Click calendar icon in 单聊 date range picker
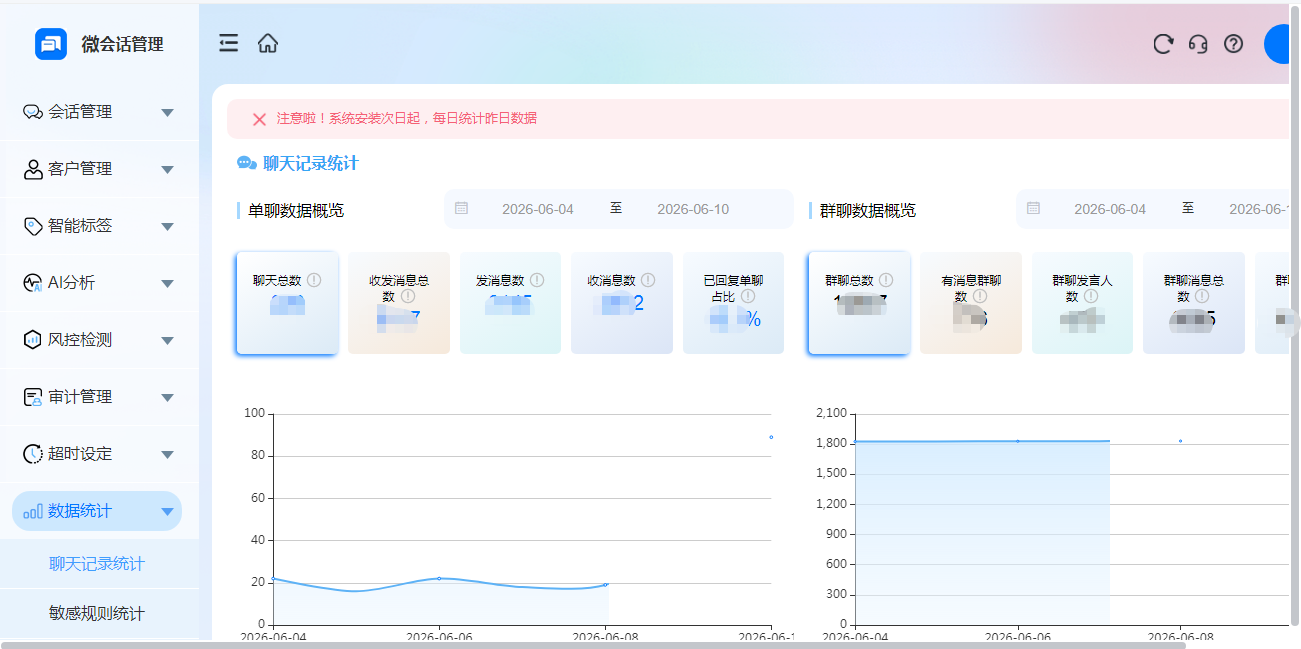 [461, 208]
